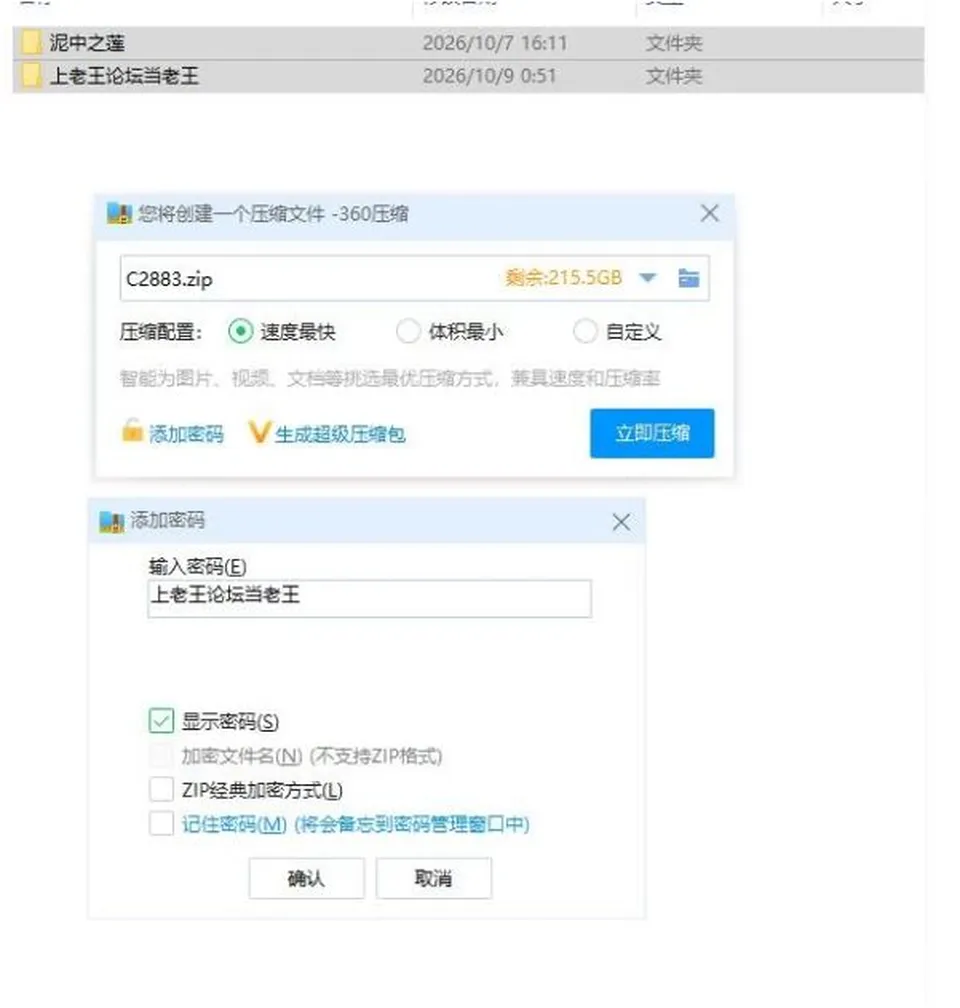This screenshot has height=1008, width=960.
Task: Tick the 记住密码(M) checkbox
Action: [161, 823]
